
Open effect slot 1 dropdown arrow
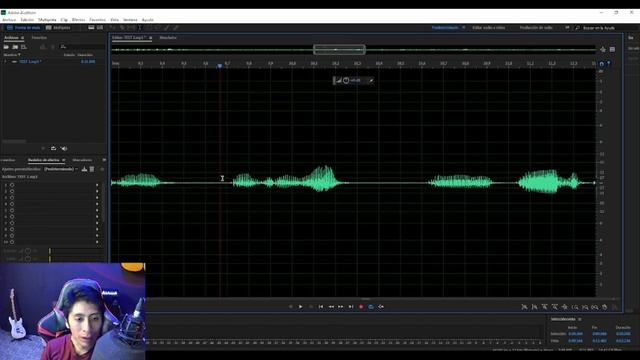point(97,185)
